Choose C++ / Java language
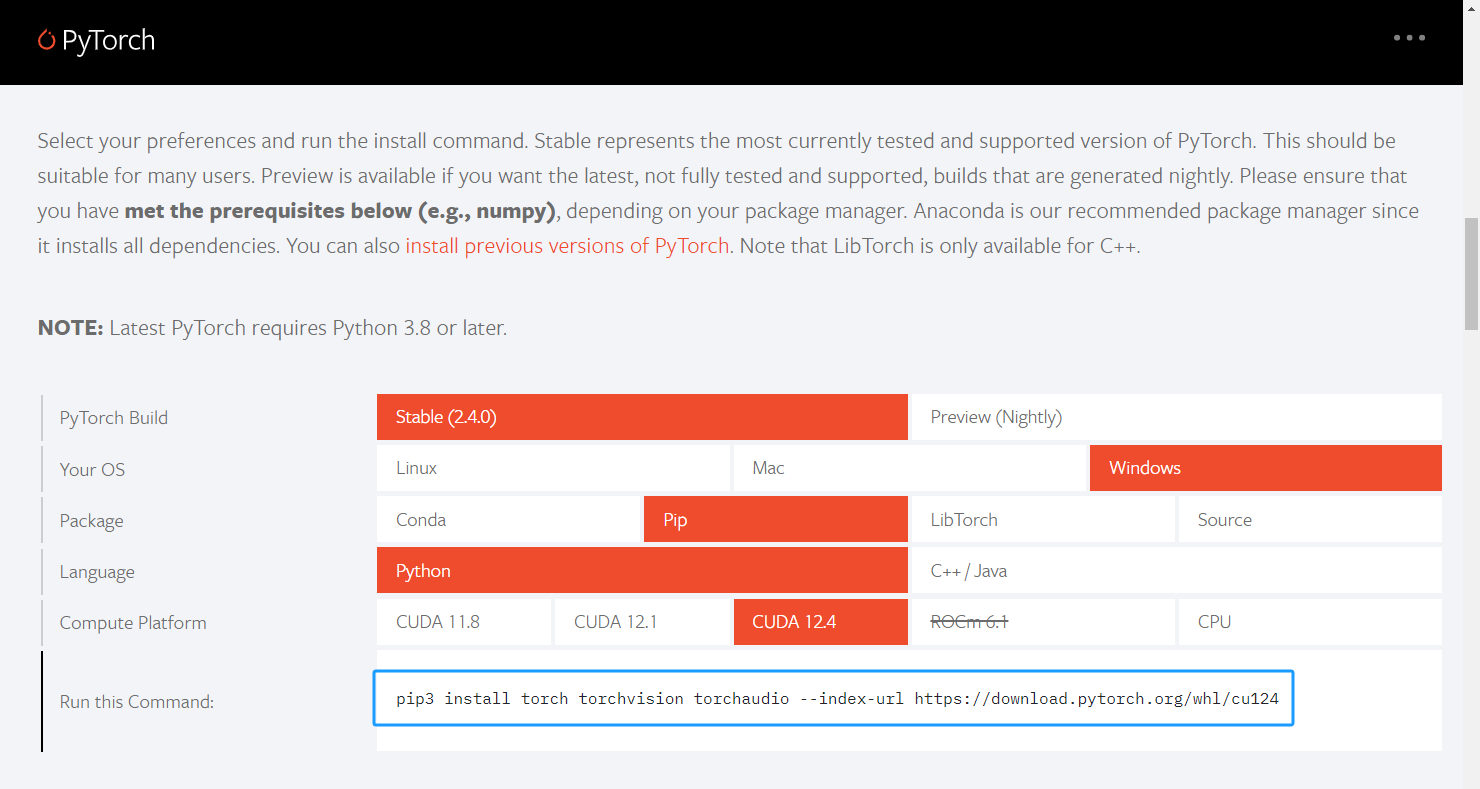Viewport: 1480px width, 789px height. tap(1176, 571)
